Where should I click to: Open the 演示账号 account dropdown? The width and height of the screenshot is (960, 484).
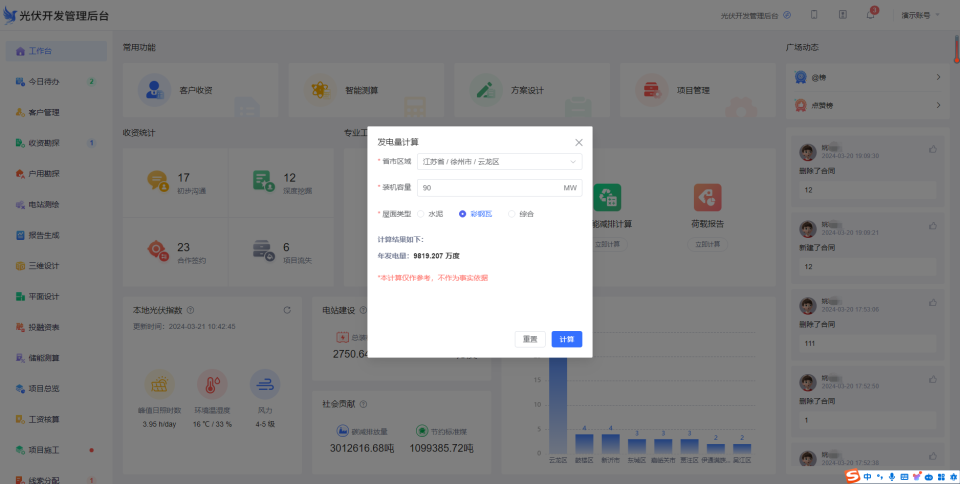(920, 15)
